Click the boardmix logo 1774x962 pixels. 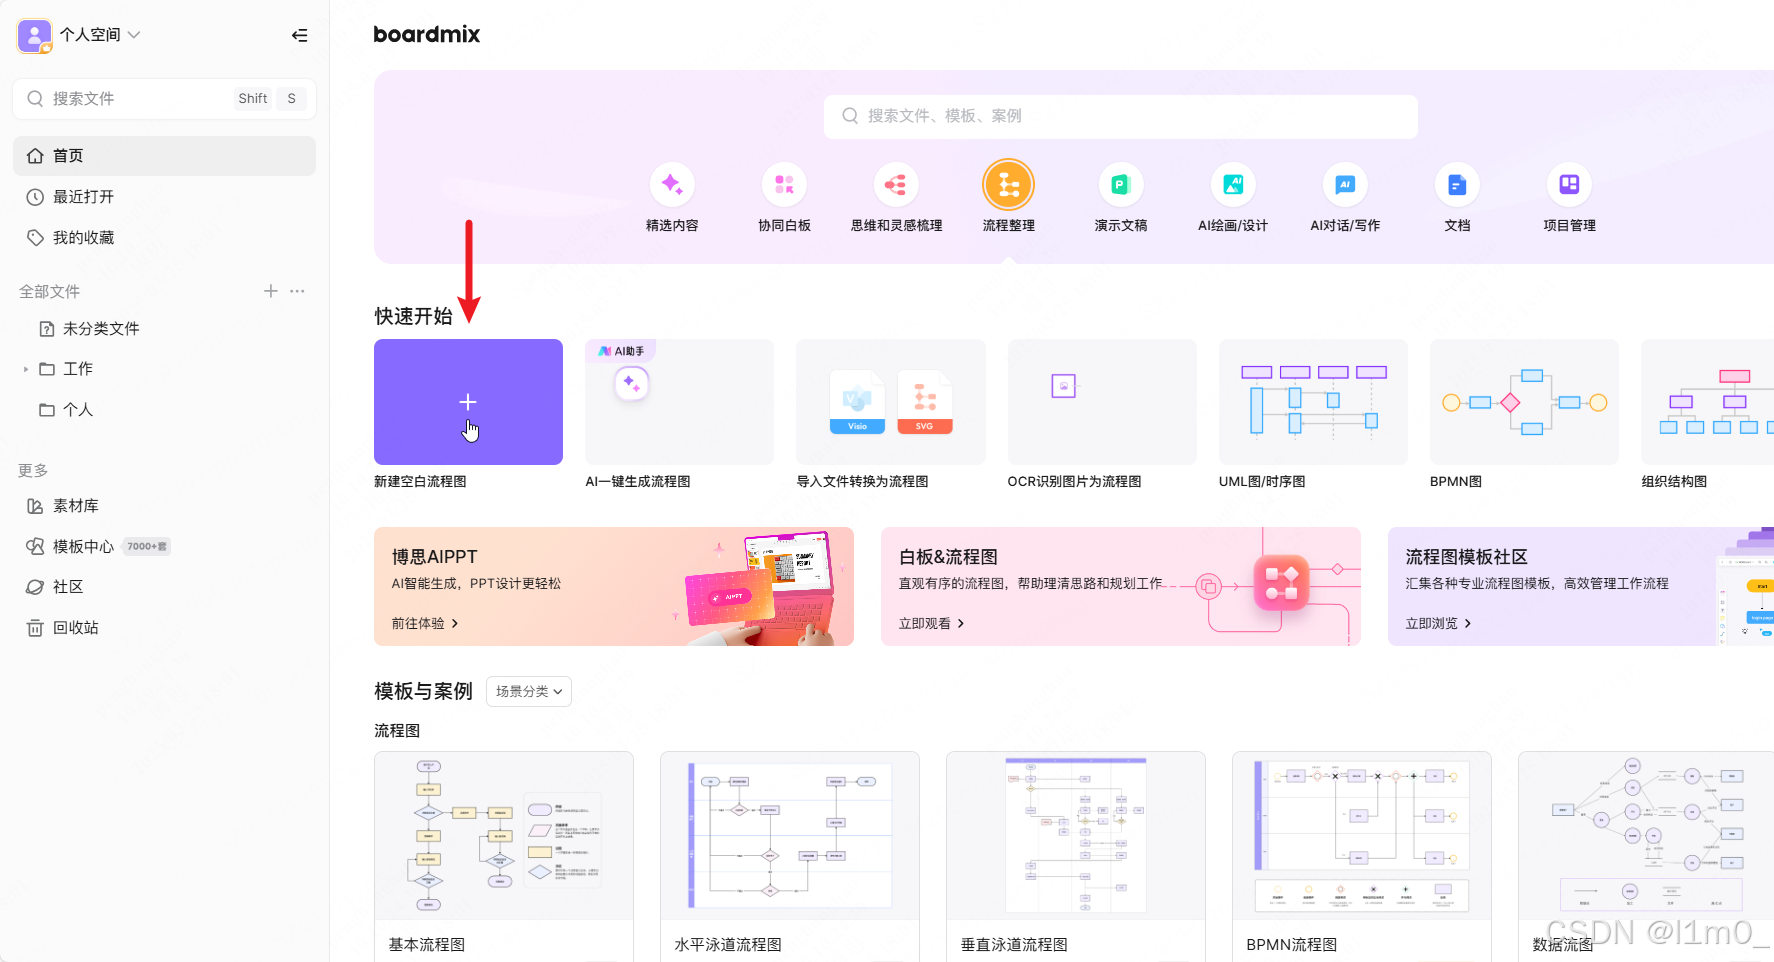click(x=427, y=35)
